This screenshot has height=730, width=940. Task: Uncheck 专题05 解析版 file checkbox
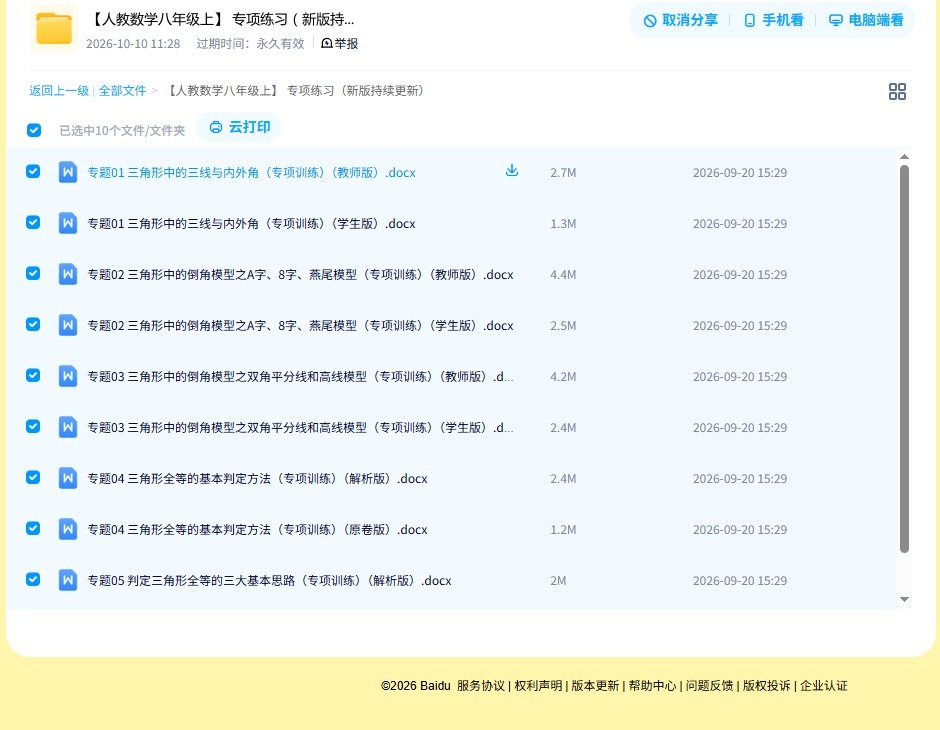click(x=33, y=579)
